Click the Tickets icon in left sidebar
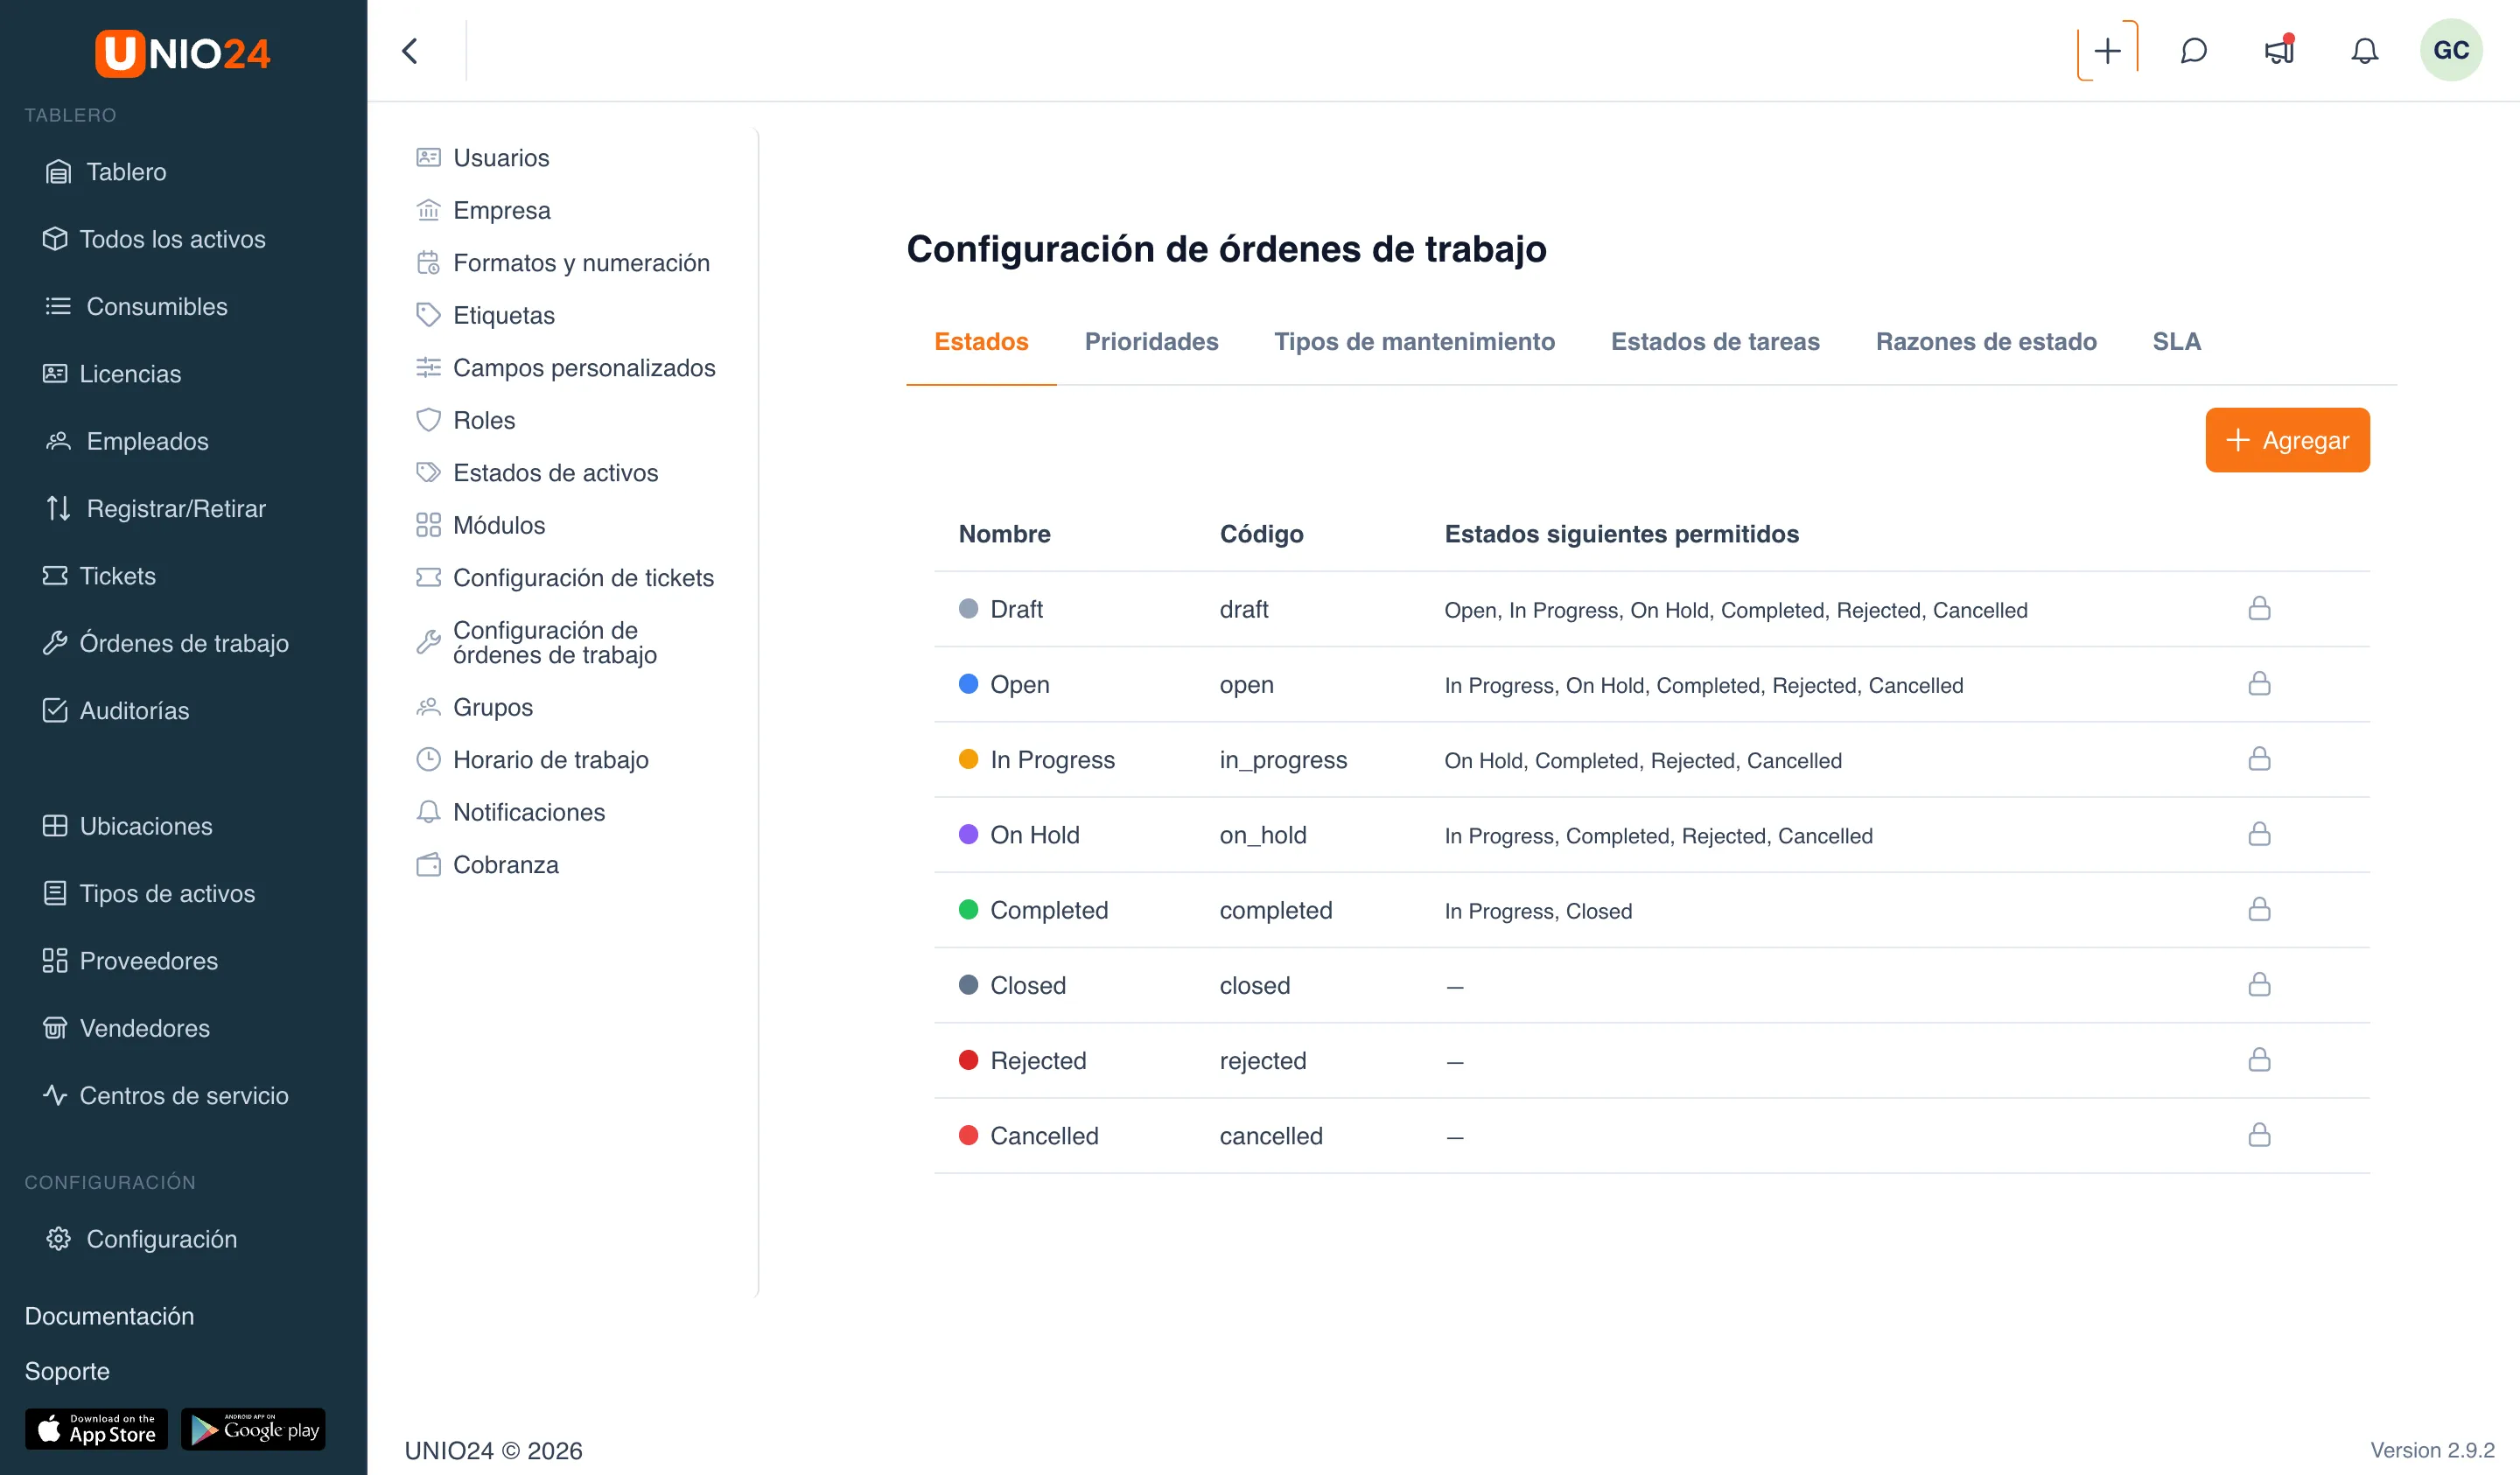 [x=55, y=576]
